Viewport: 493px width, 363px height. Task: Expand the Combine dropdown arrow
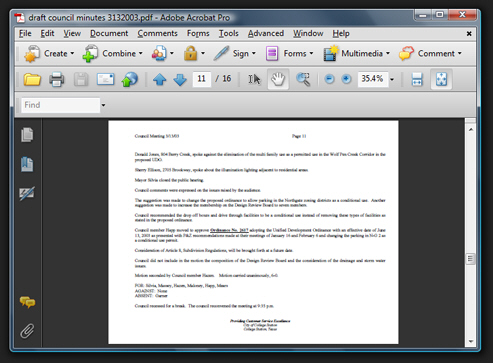pos(141,53)
